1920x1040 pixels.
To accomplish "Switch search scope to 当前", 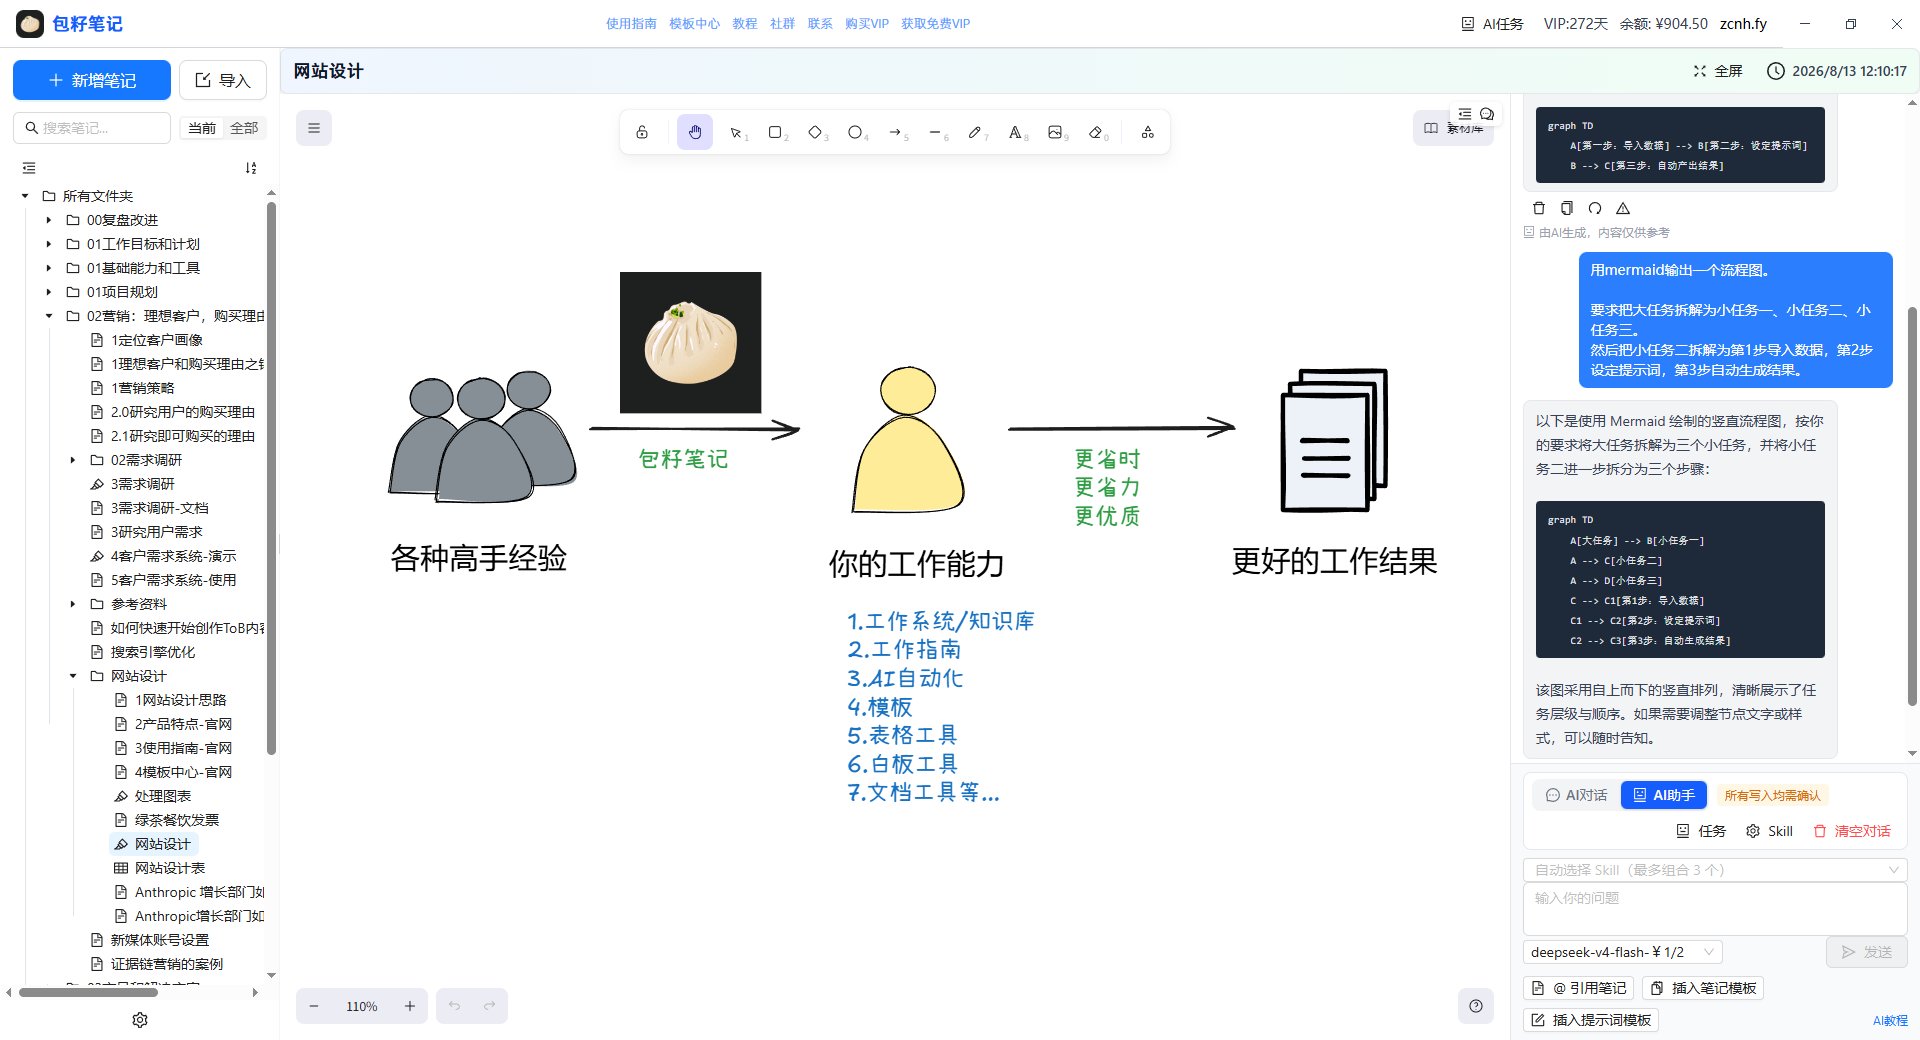I will pyautogui.click(x=202, y=128).
